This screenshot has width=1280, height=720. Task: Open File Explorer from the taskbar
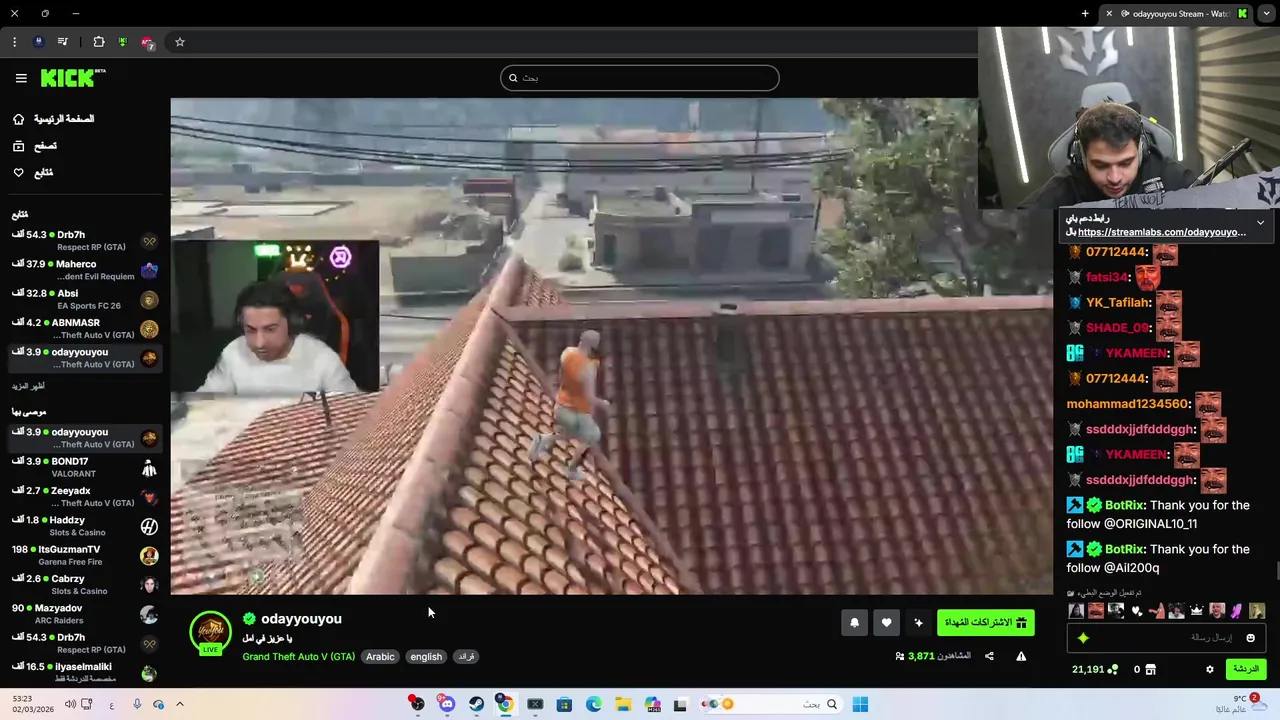pyautogui.click(x=623, y=704)
